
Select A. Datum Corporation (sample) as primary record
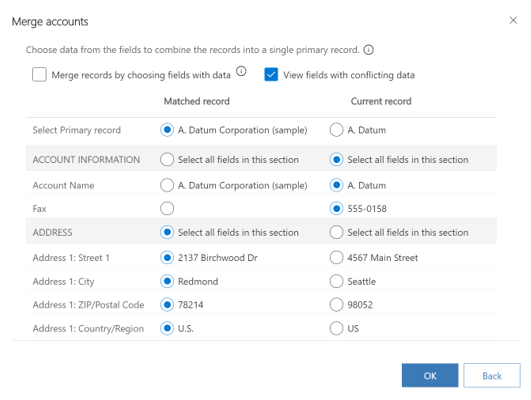[167, 130]
